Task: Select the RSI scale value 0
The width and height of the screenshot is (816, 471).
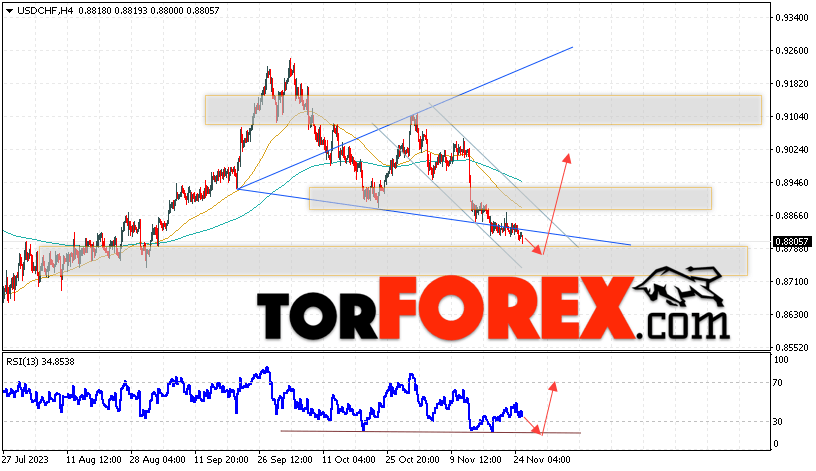Action: (776, 444)
